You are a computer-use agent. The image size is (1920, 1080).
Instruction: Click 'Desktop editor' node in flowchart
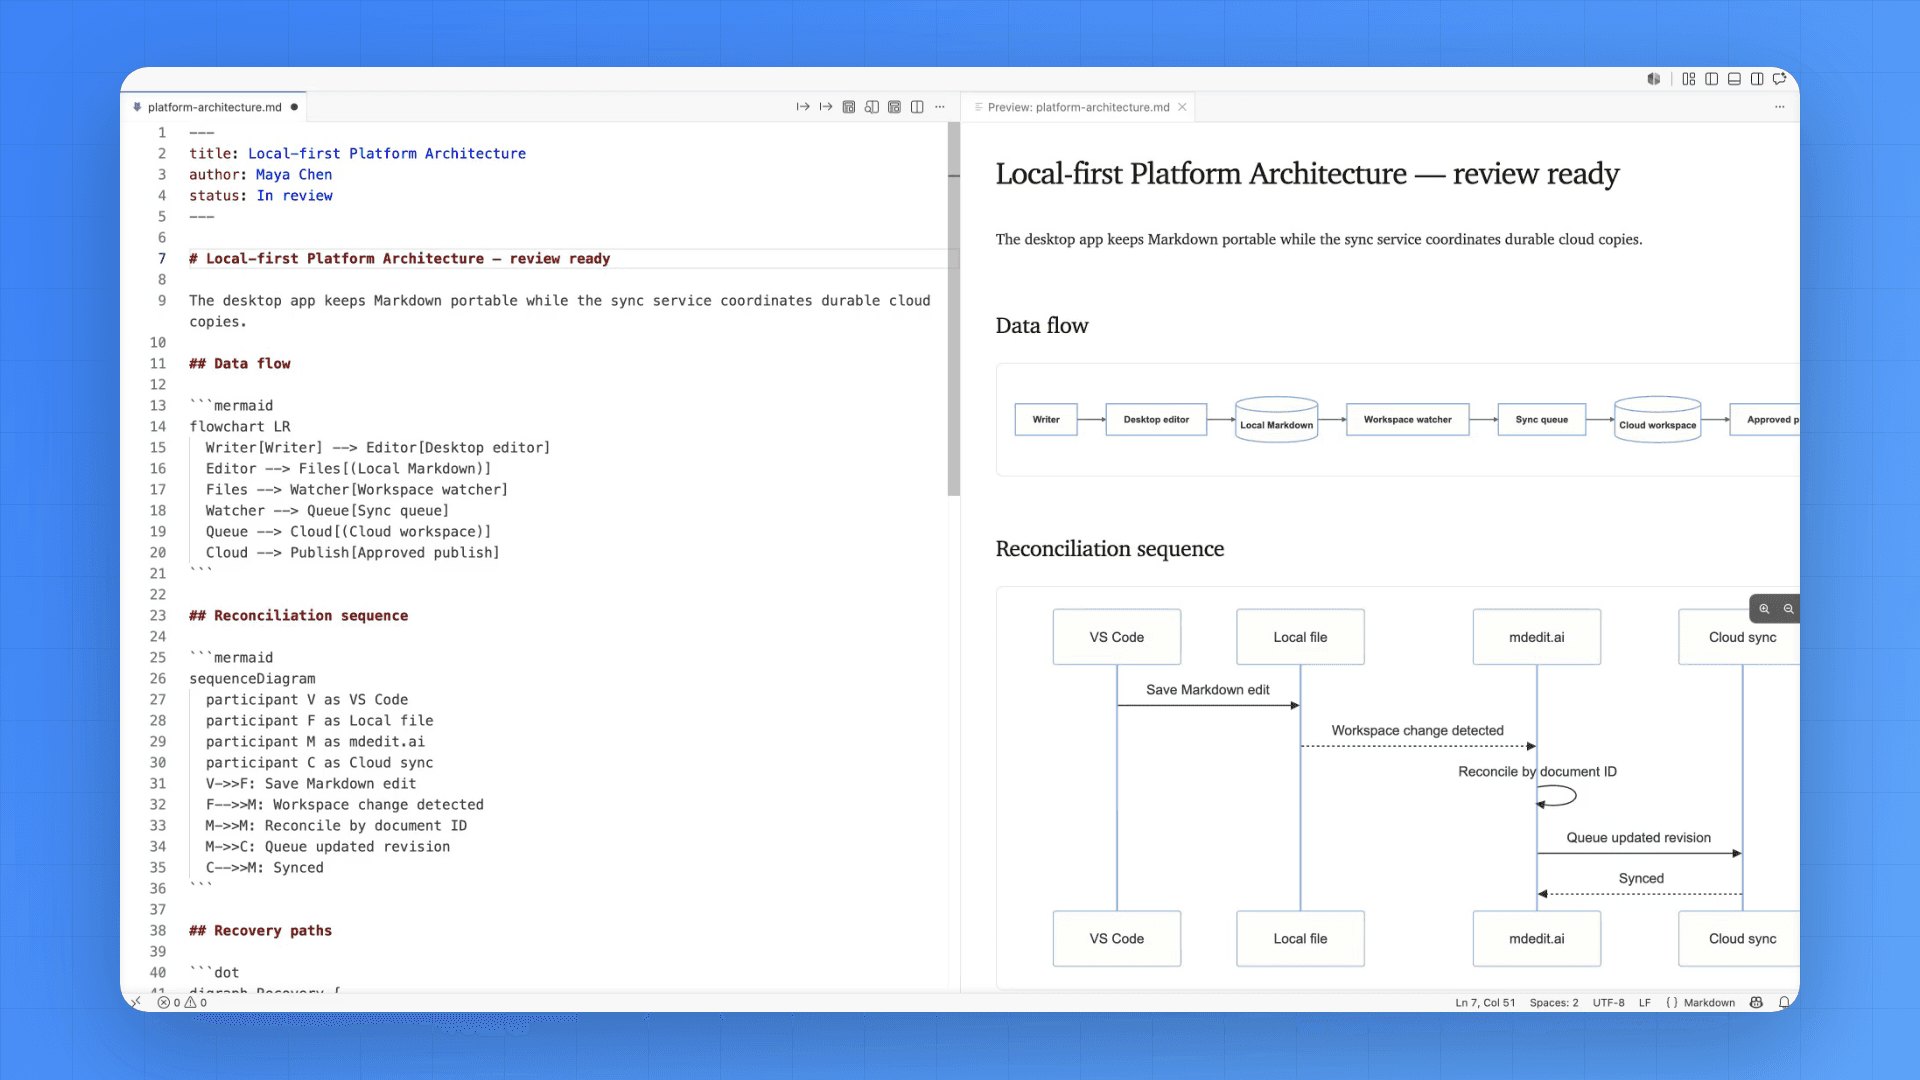(x=1156, y=420)
